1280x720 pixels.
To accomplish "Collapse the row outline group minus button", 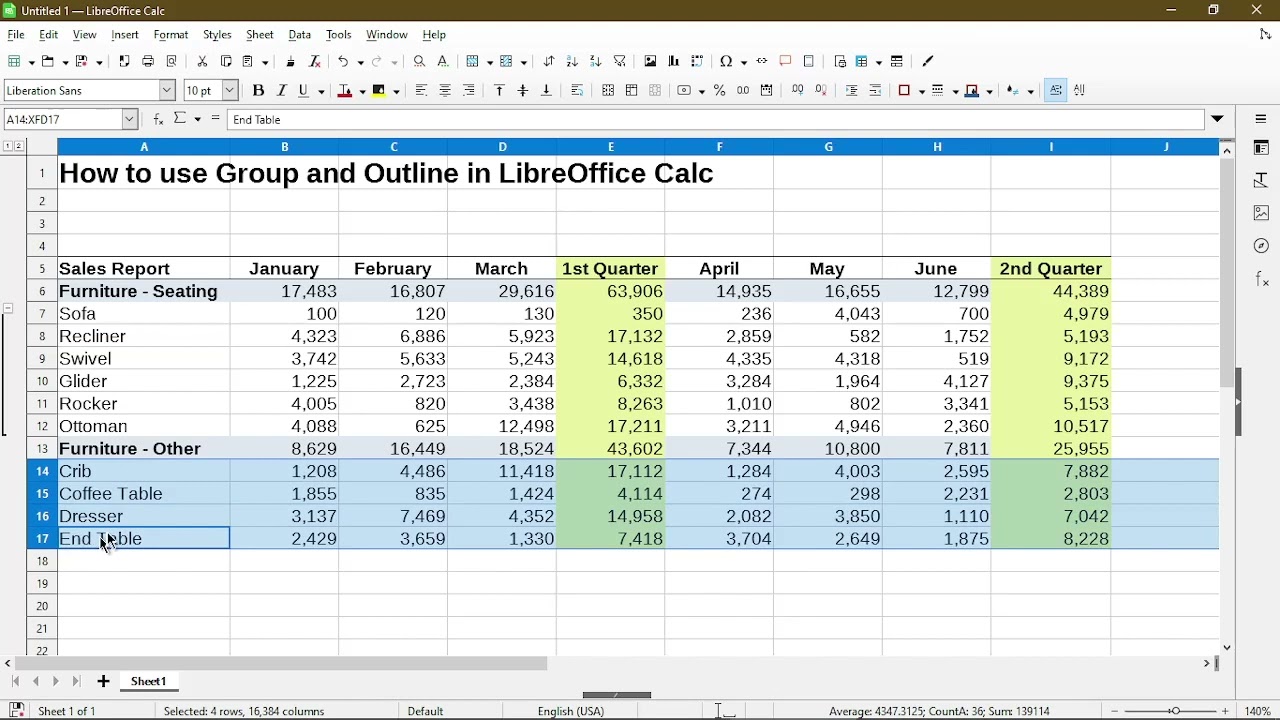I will pyautogui.click(x=8, y=309).
